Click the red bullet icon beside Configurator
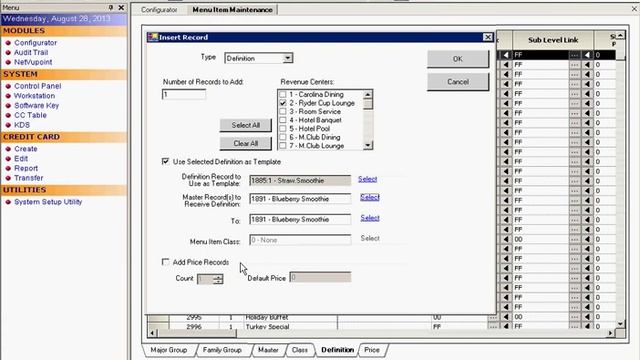The width and height of the screenshot is (640, 360). click(x=8, y=43)
